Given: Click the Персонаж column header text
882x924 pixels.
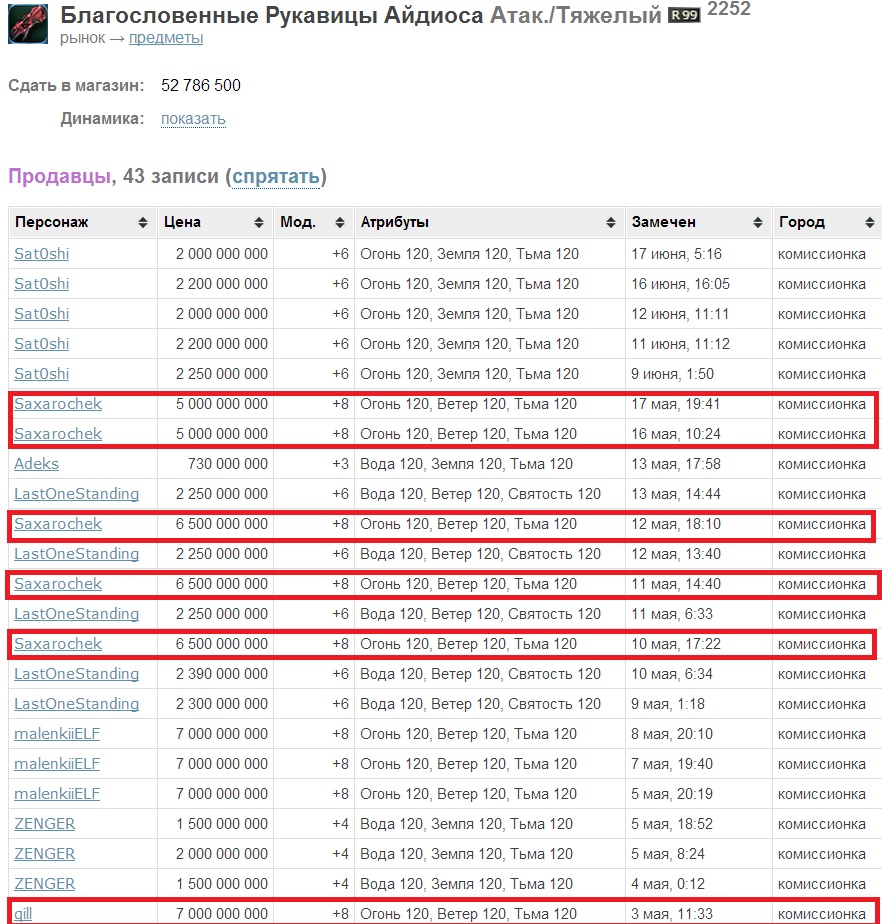Looking at the screenshot, I should click(x=52, y=222).
